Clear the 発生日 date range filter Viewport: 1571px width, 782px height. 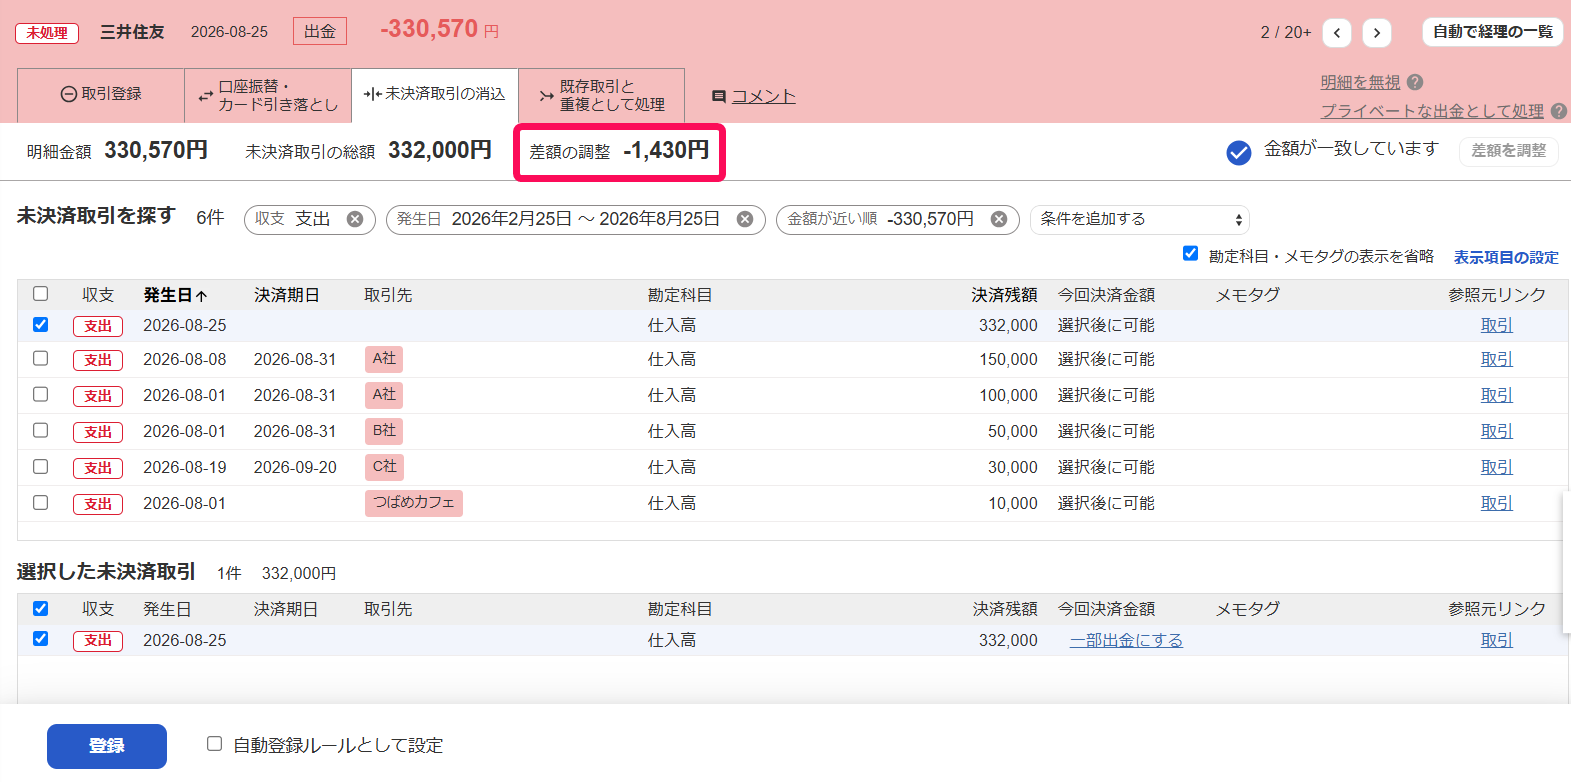coord(745,219)
